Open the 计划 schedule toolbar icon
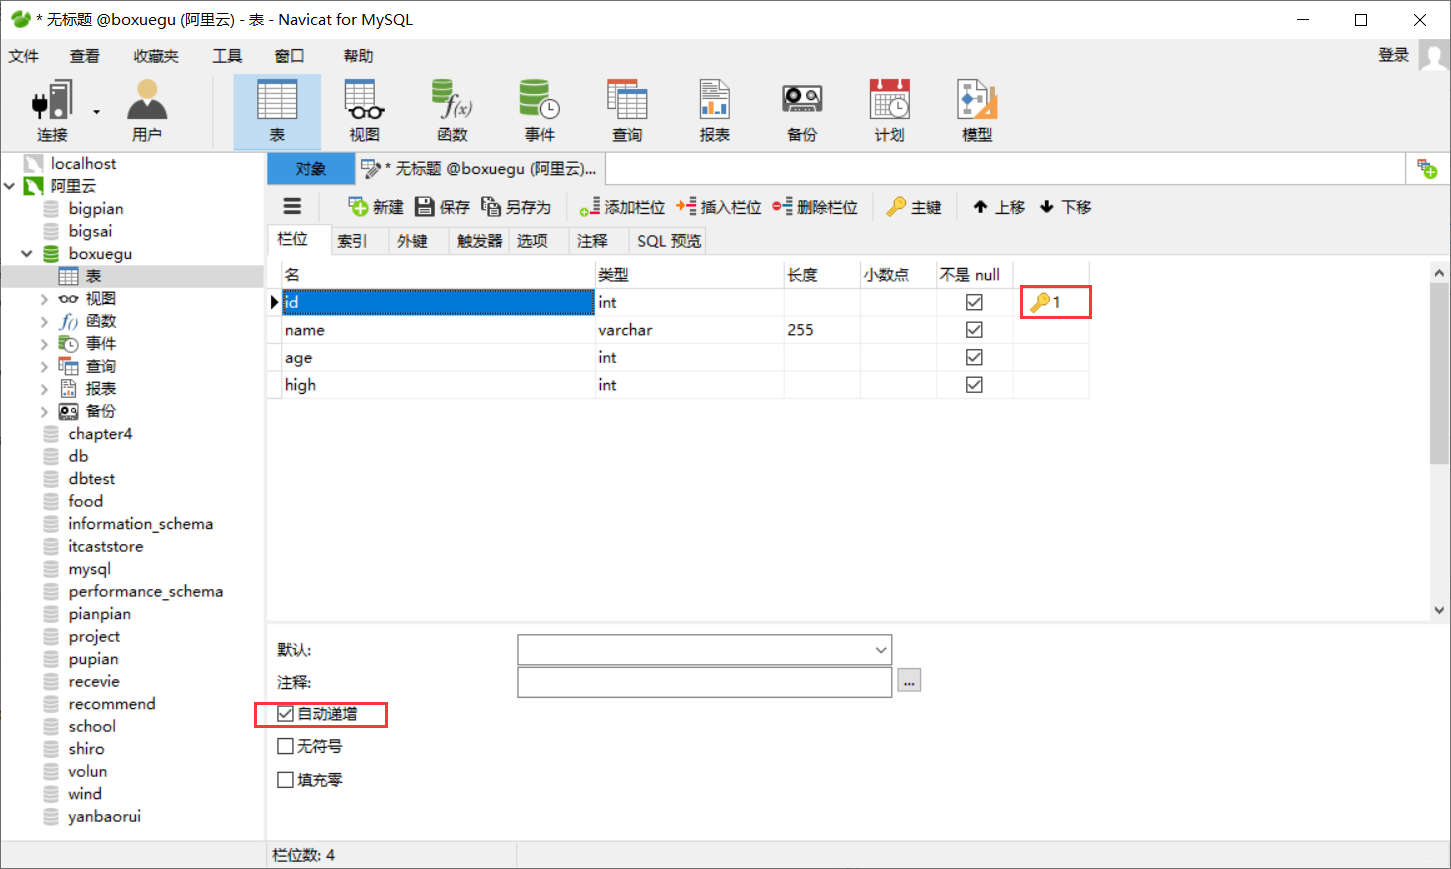 click(x=890, y=111)
